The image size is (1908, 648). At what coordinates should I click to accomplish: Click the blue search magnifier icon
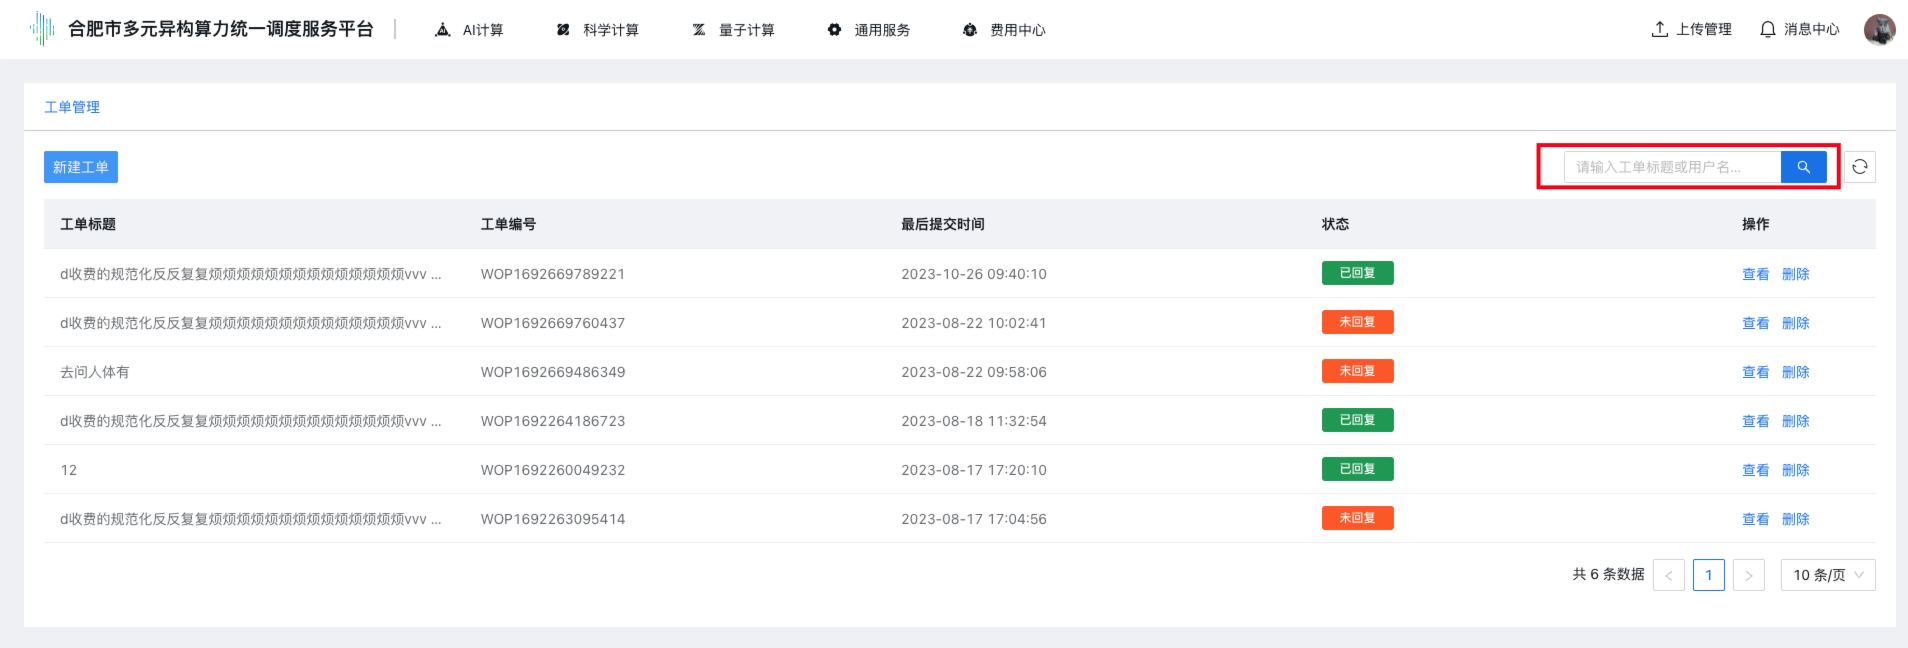coord(1803,167)
